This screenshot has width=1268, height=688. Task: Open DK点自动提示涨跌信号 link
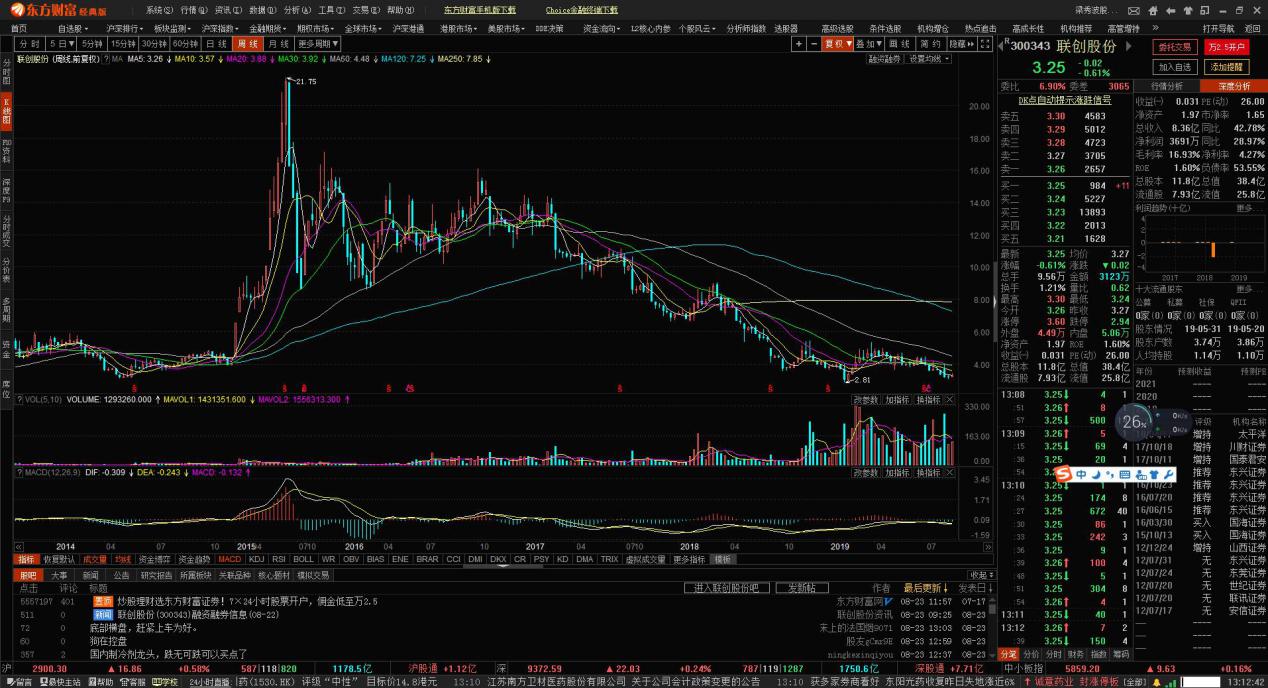[1064, 100]
